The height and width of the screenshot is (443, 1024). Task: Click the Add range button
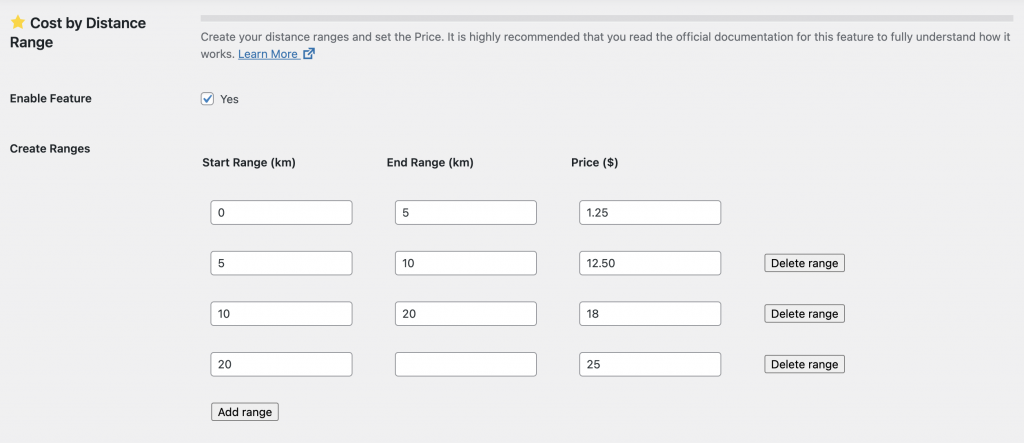tap(245, 412)
